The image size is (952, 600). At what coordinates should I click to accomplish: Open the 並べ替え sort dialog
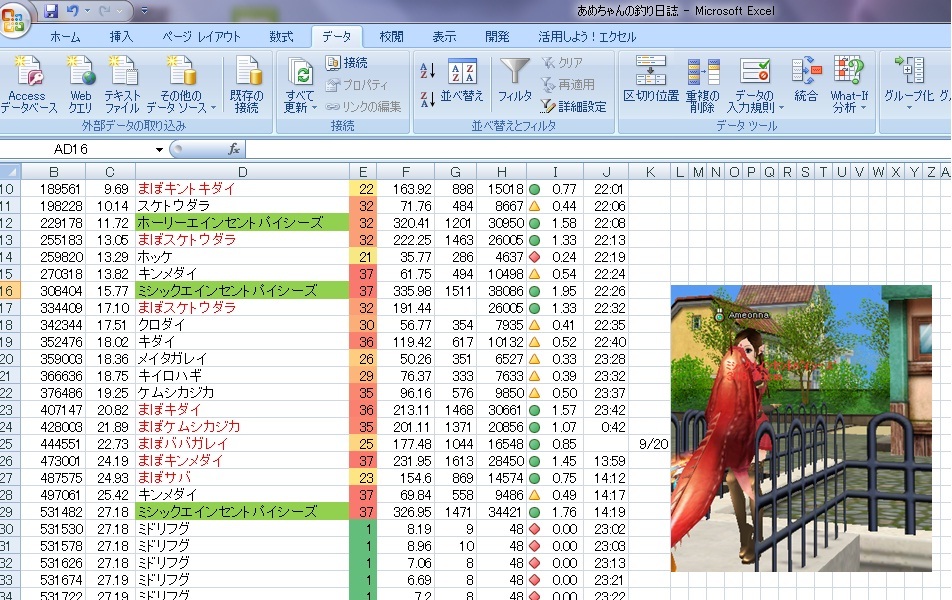pos(462,80)
